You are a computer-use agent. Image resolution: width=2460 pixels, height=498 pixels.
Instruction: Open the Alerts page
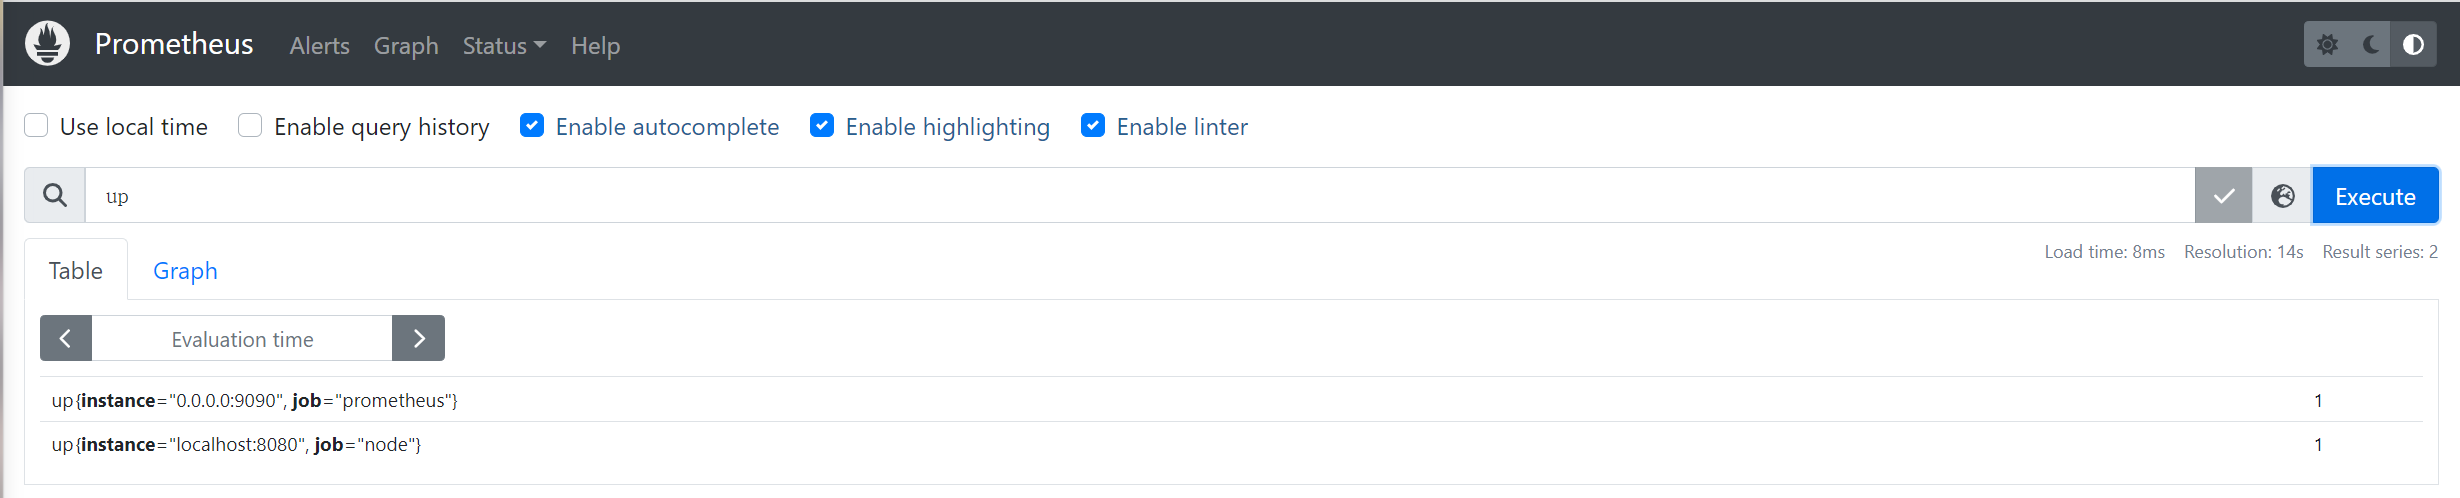tap(319, 46)
